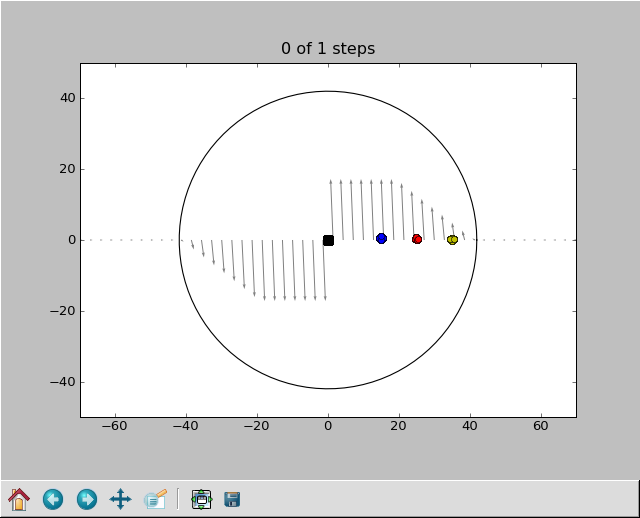The width and height of the screenshot is (640, 518).
Task: Click the x-axis label '20'
Action: click(398, 426)
